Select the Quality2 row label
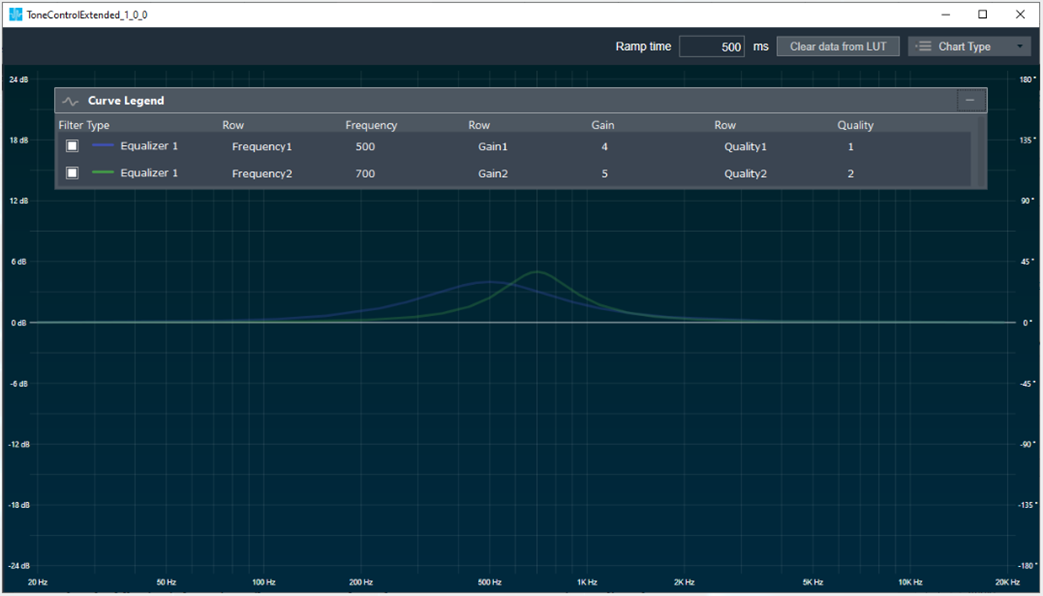Image resolution: width=1043 pixels, height=596 pixels. click(746, 174)
